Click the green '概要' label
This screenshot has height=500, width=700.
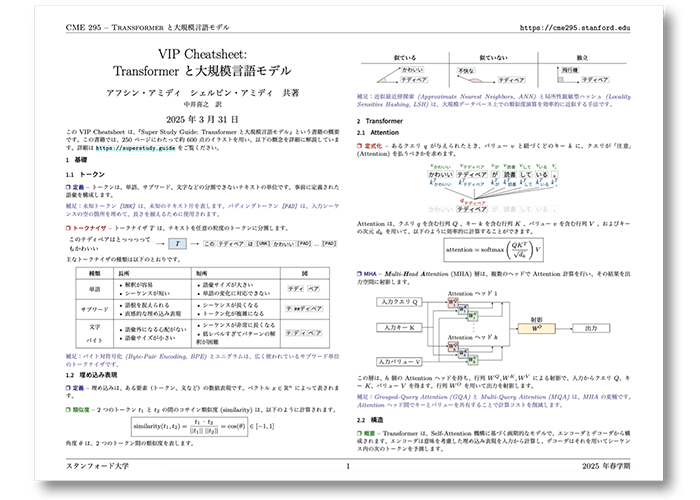(x=369, y=433)
